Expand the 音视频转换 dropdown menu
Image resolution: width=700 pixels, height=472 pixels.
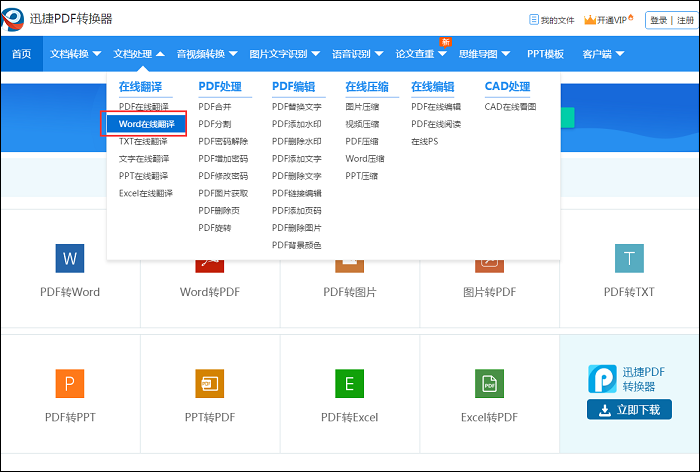click(207, 54)
